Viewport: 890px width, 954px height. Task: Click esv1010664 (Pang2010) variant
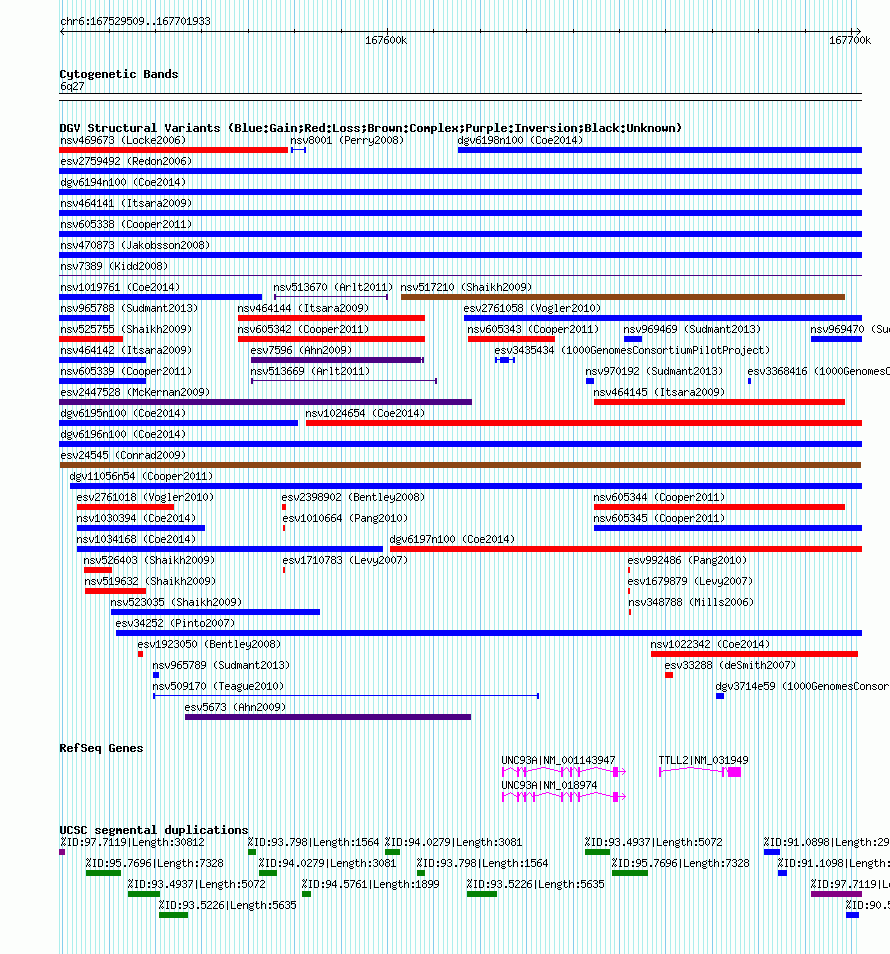[x=284, y=527]
